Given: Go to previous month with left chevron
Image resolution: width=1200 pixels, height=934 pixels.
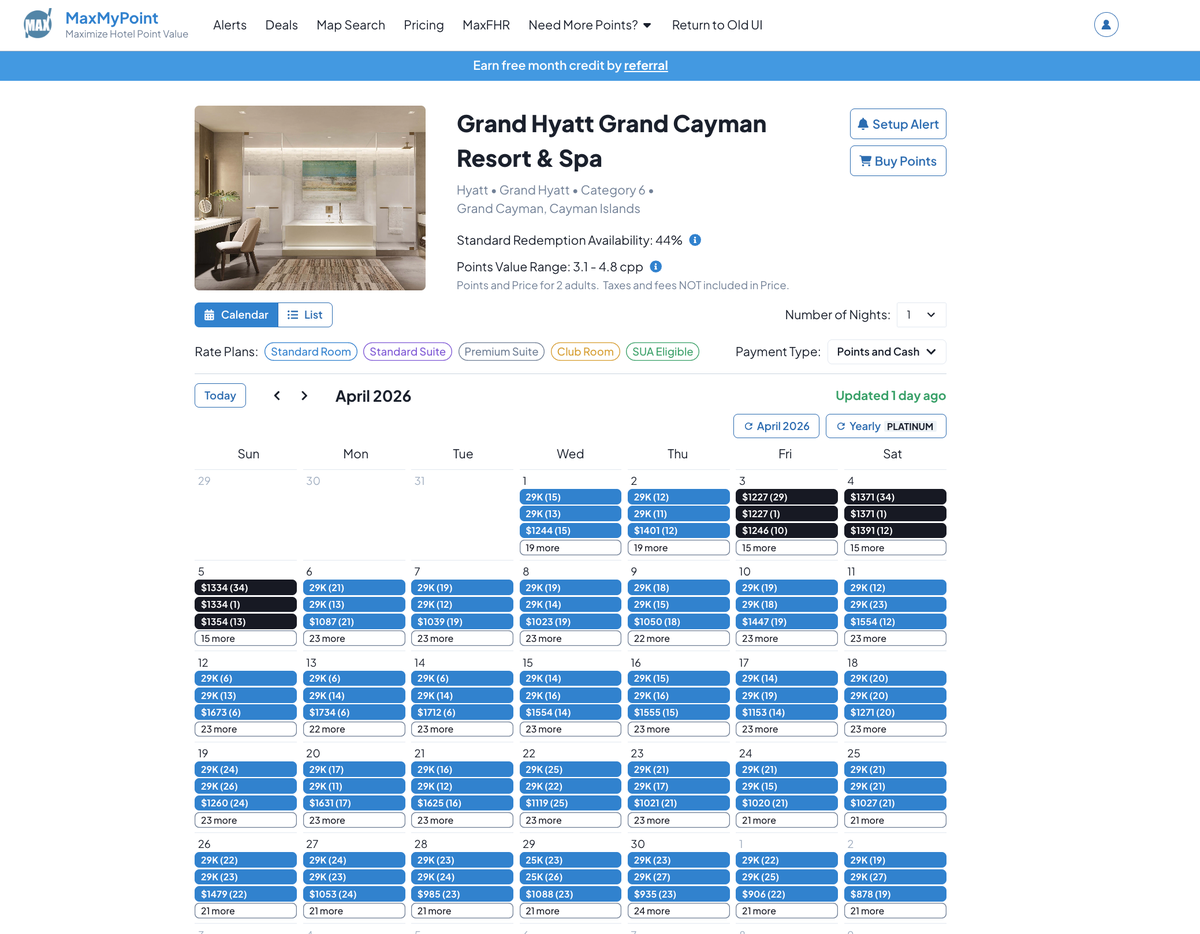Looking at the screenshot, I should coord(277,396).
